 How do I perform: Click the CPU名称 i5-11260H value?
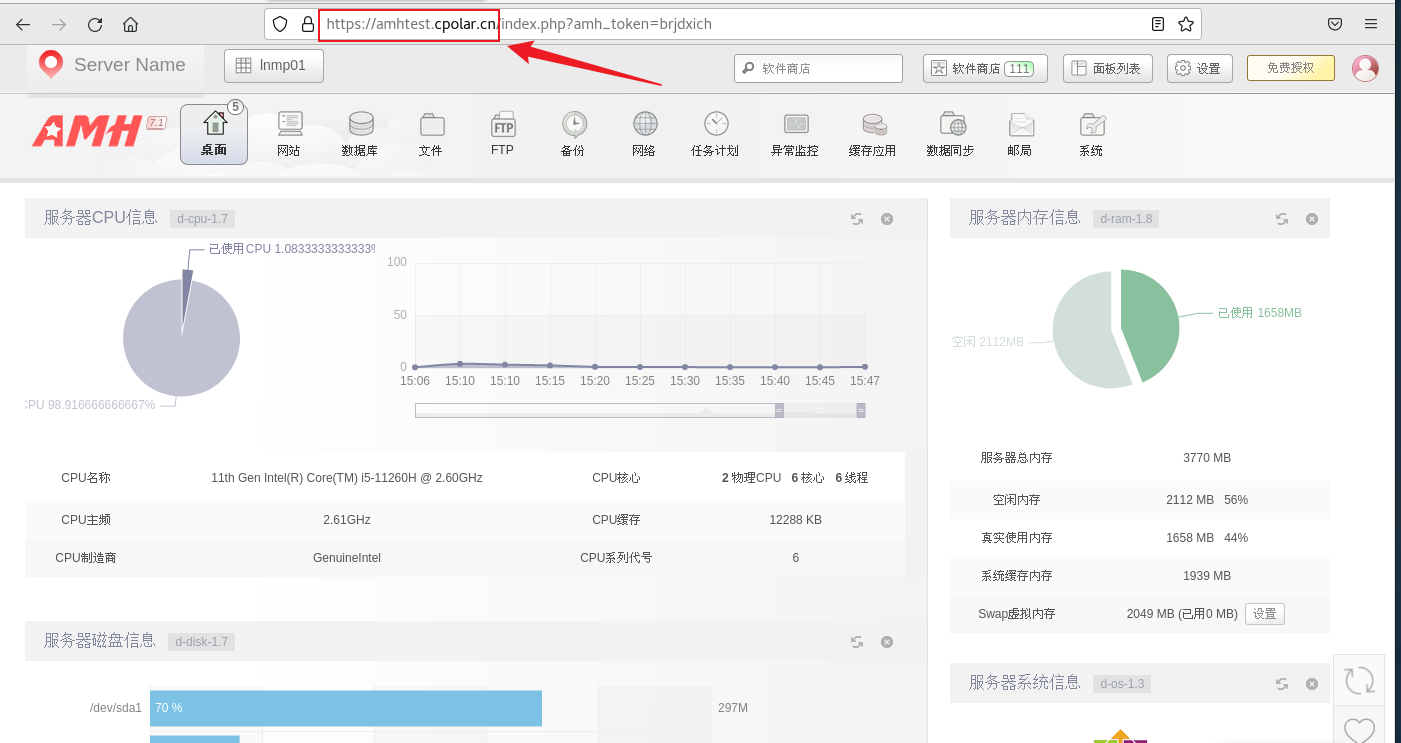(x=347, y=478)
